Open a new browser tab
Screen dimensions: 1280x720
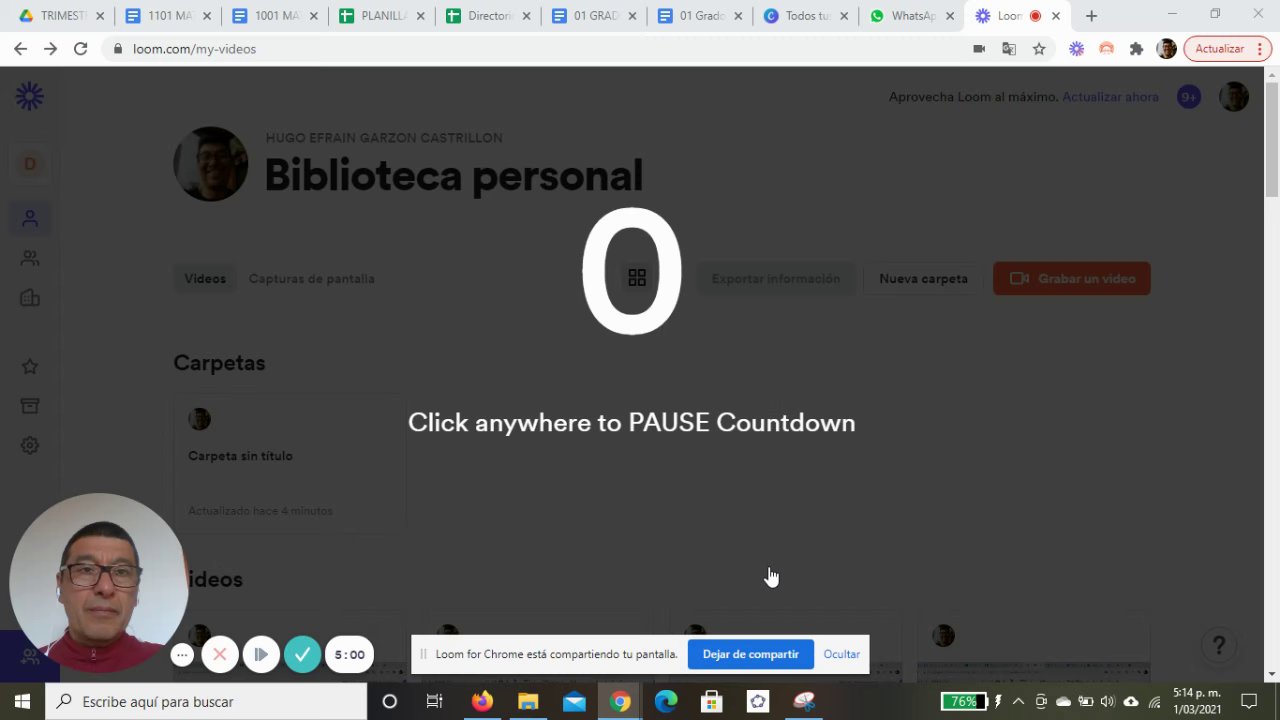click(x=1091, y=16)
